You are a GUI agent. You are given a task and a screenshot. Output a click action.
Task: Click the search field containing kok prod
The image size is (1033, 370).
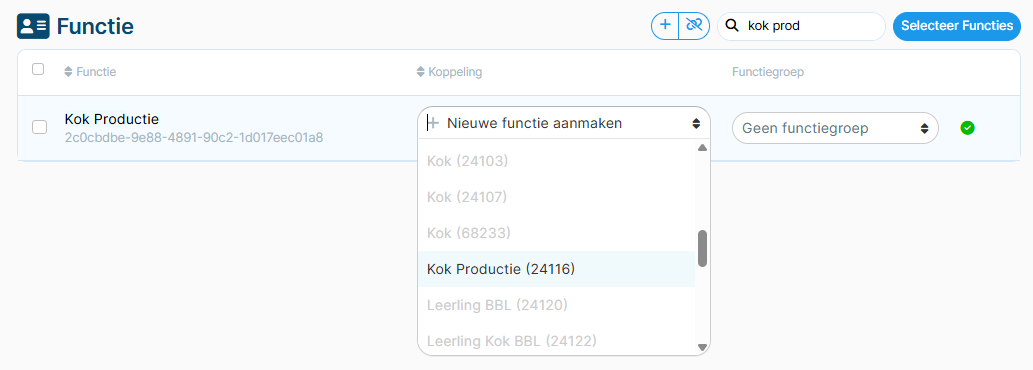[801, 26]
